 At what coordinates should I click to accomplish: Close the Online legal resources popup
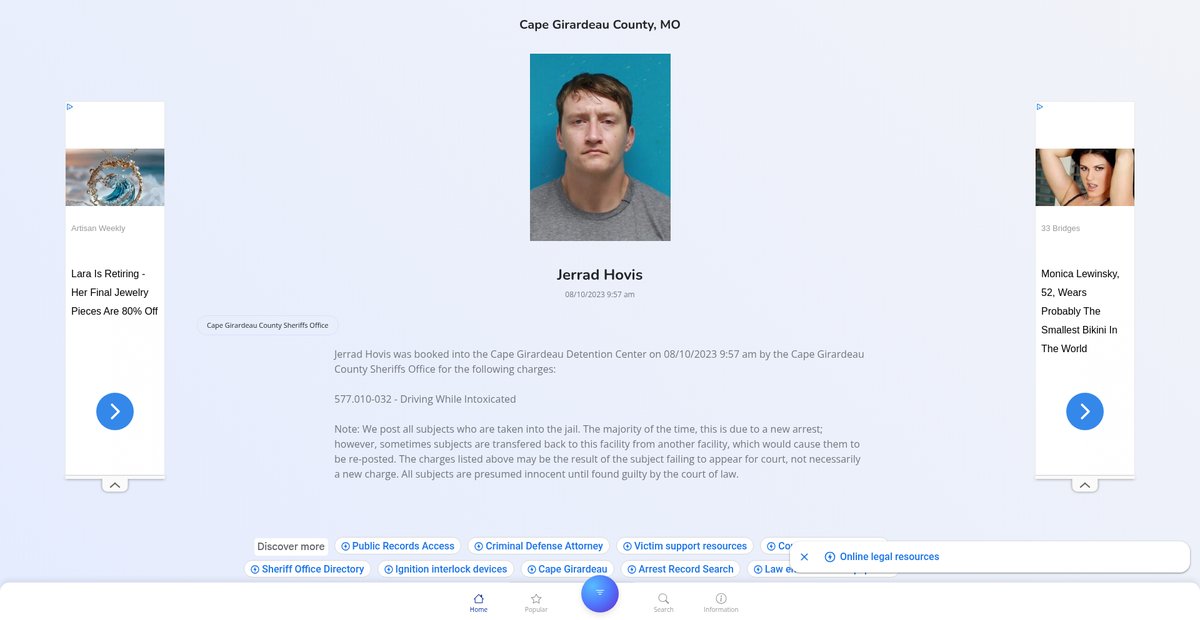pyautogui.click(x=804, y=557)
